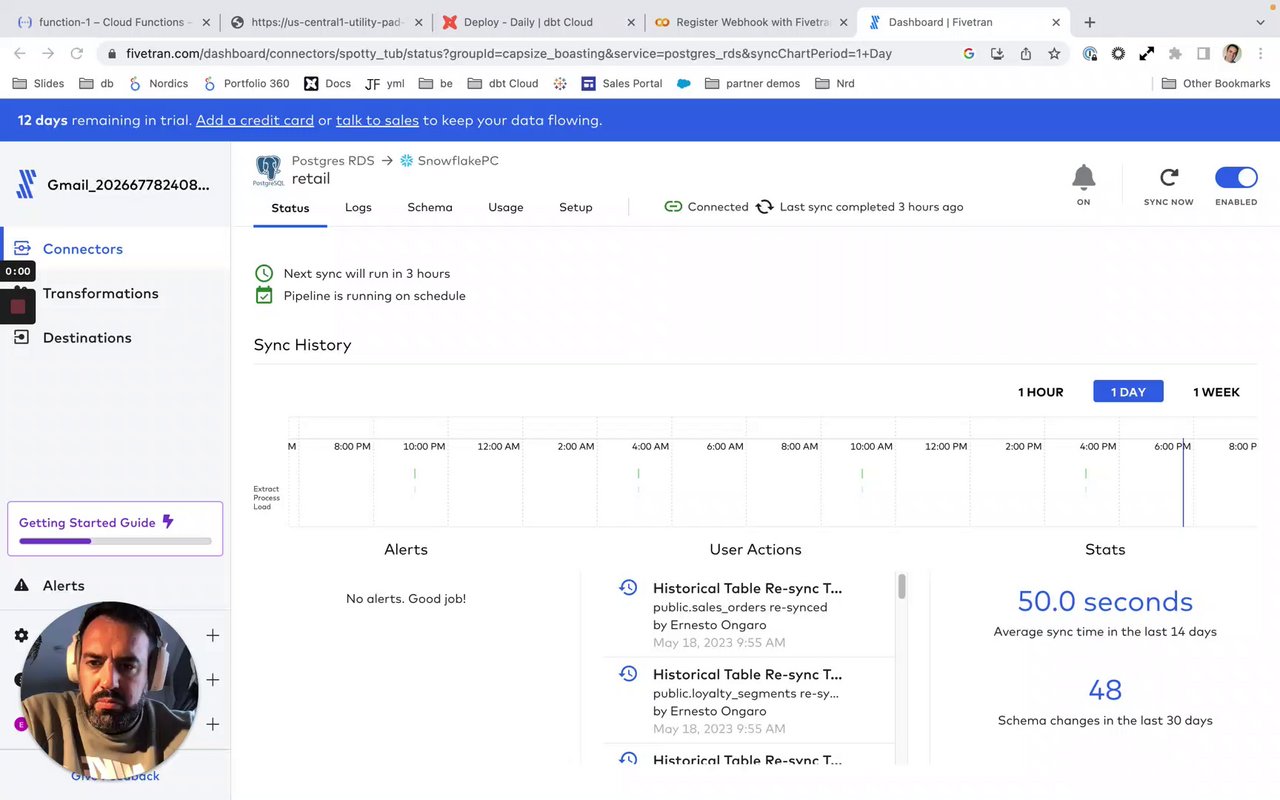Viewport: 1280px width, 800px height.
Task: Open the Sales Portal bookmark
Action: tap(621, 84)
